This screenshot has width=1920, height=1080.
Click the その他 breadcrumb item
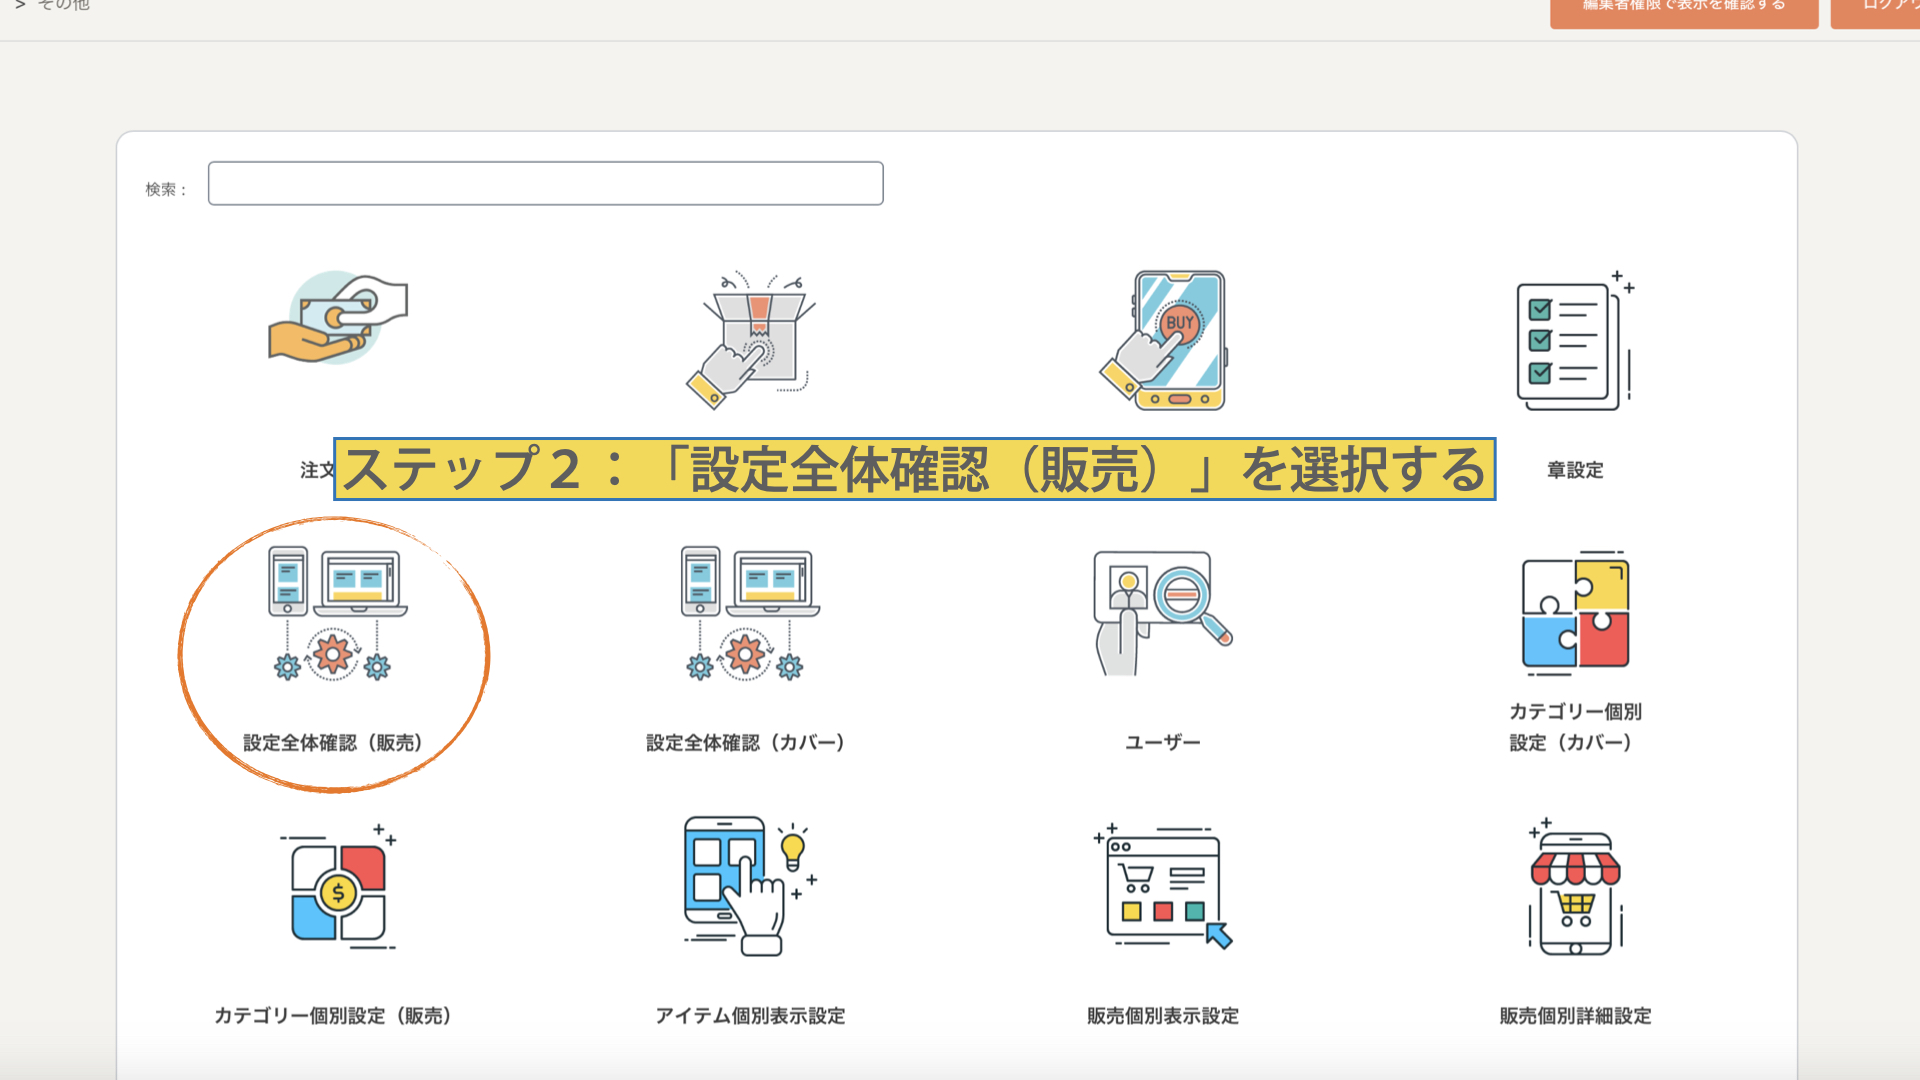tap(63, 5)
